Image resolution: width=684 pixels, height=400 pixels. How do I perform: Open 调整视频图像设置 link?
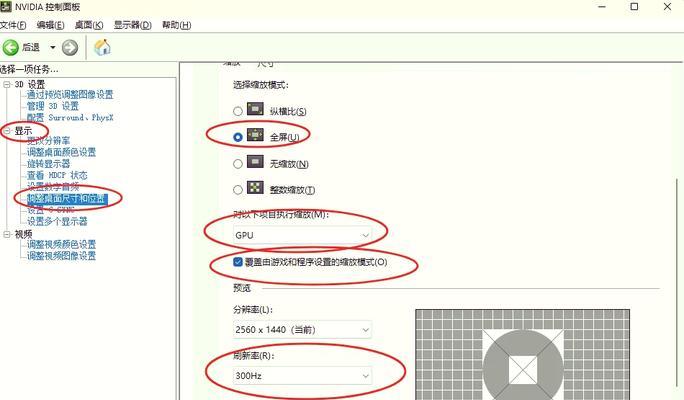coord(61,256)
